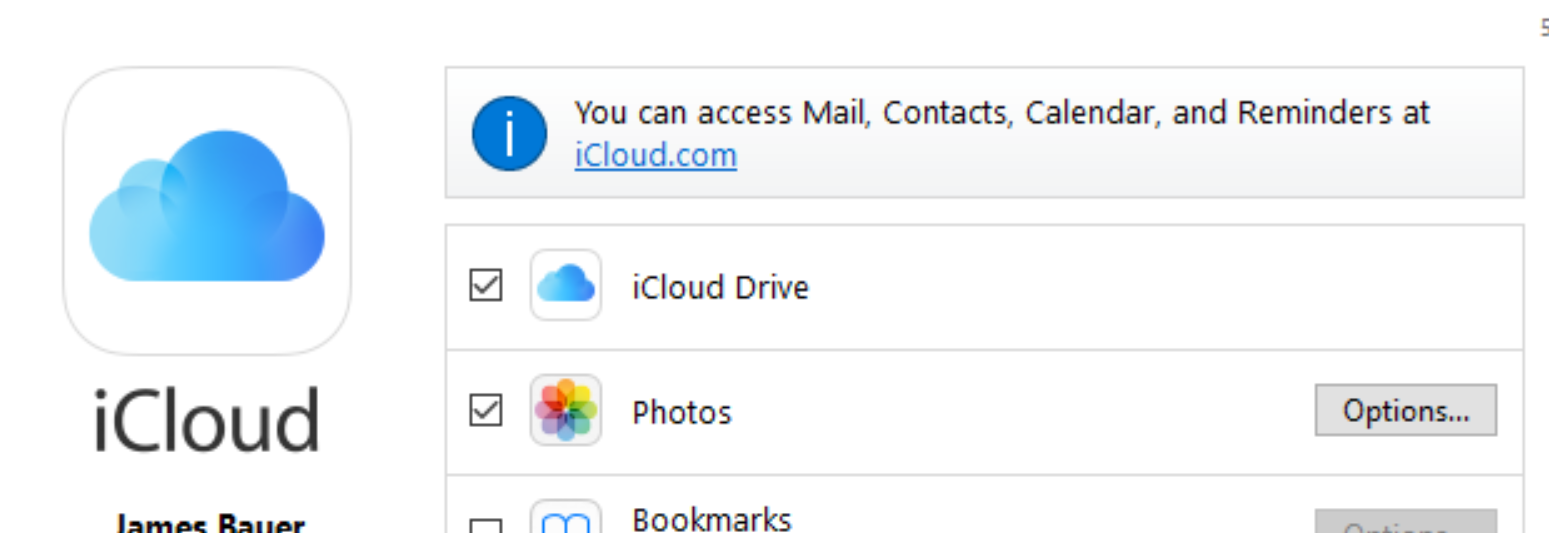Image resolution: width=1549 pixels, height=533 pixels.
Task: Open Photos Options... button
Action: click(x=1405, y=410)
